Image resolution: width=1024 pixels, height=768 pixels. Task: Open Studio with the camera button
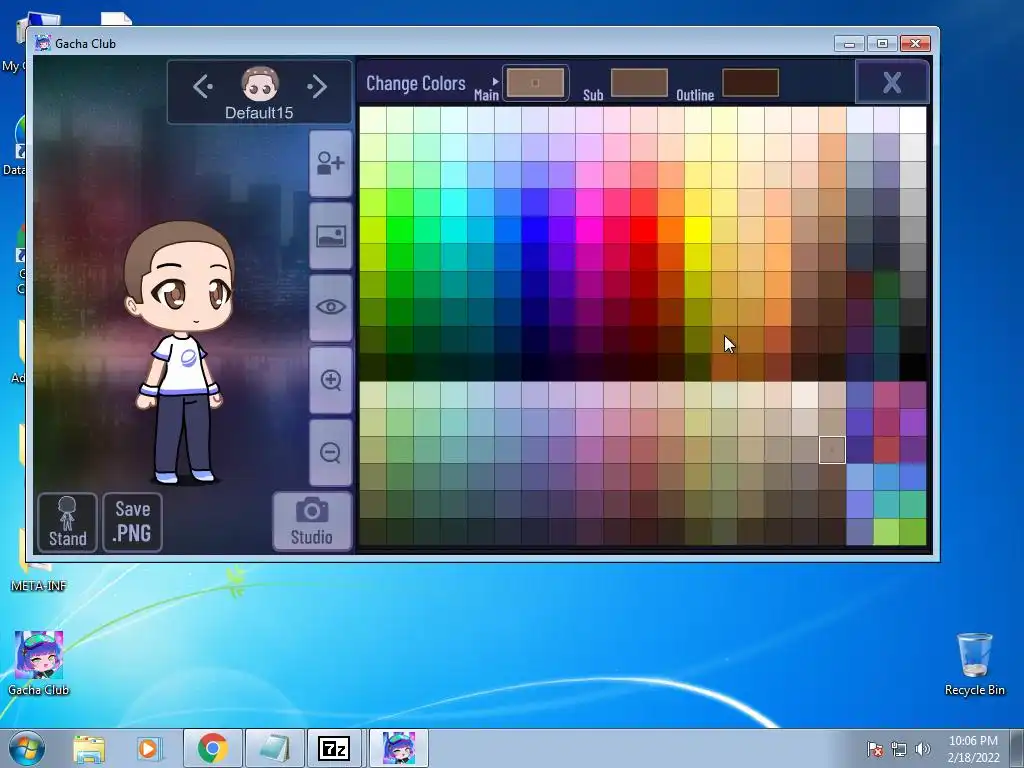(312, 521)
